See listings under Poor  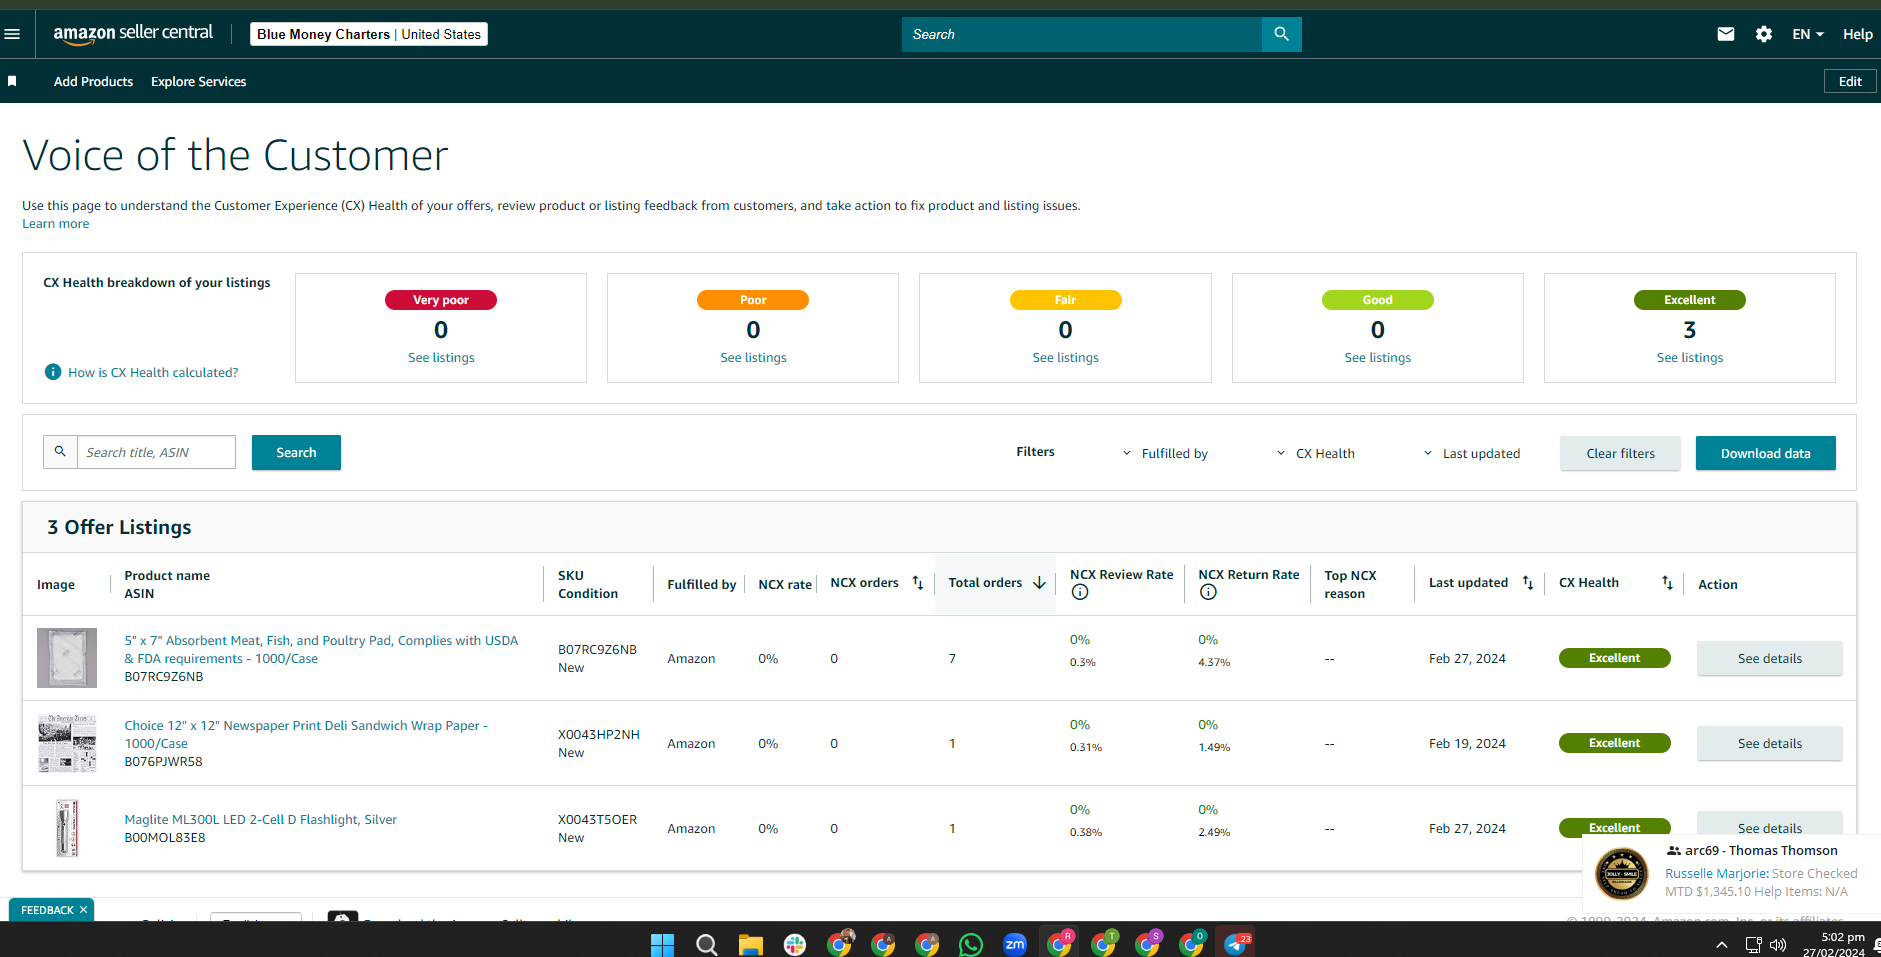pos(753,357)
